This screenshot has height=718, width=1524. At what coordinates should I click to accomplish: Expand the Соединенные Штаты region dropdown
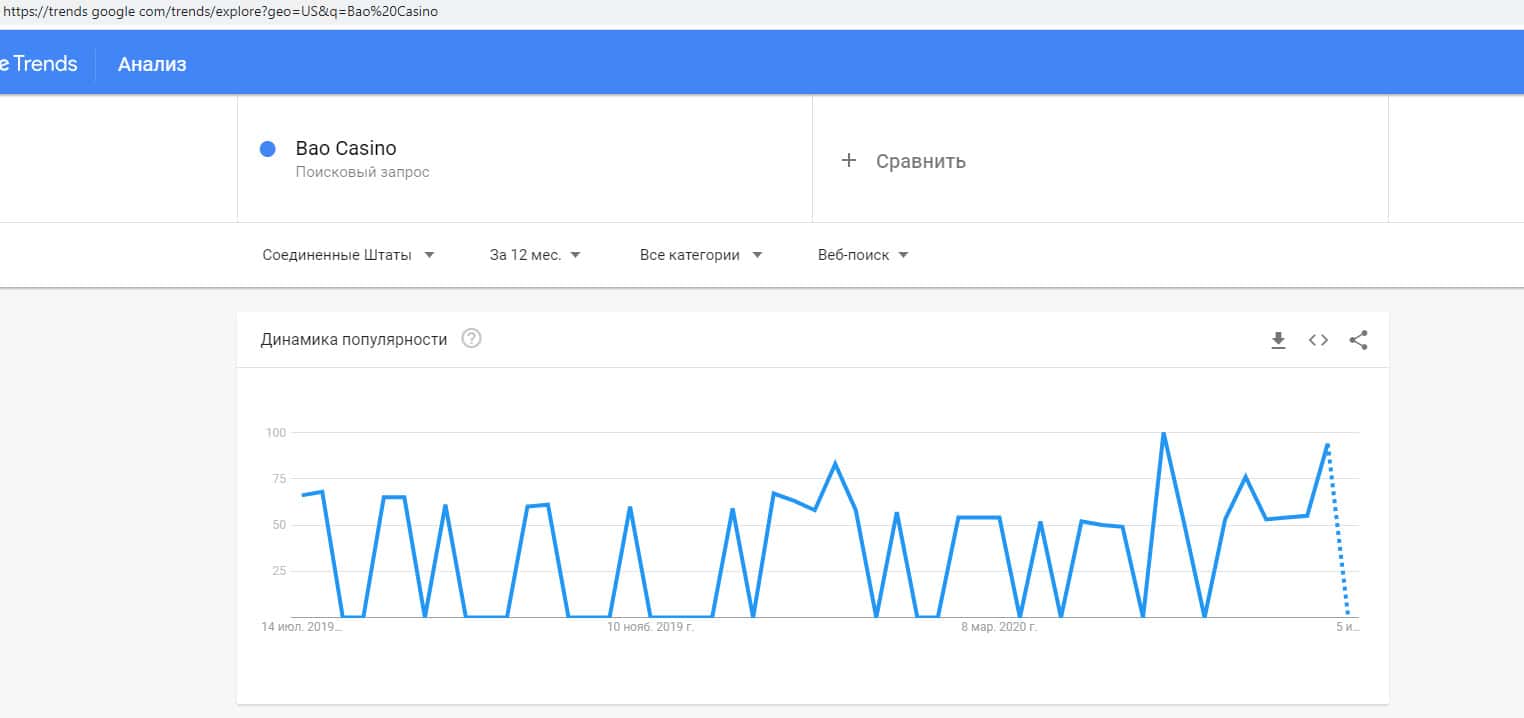pyautogui.click(x=348, y=255)
